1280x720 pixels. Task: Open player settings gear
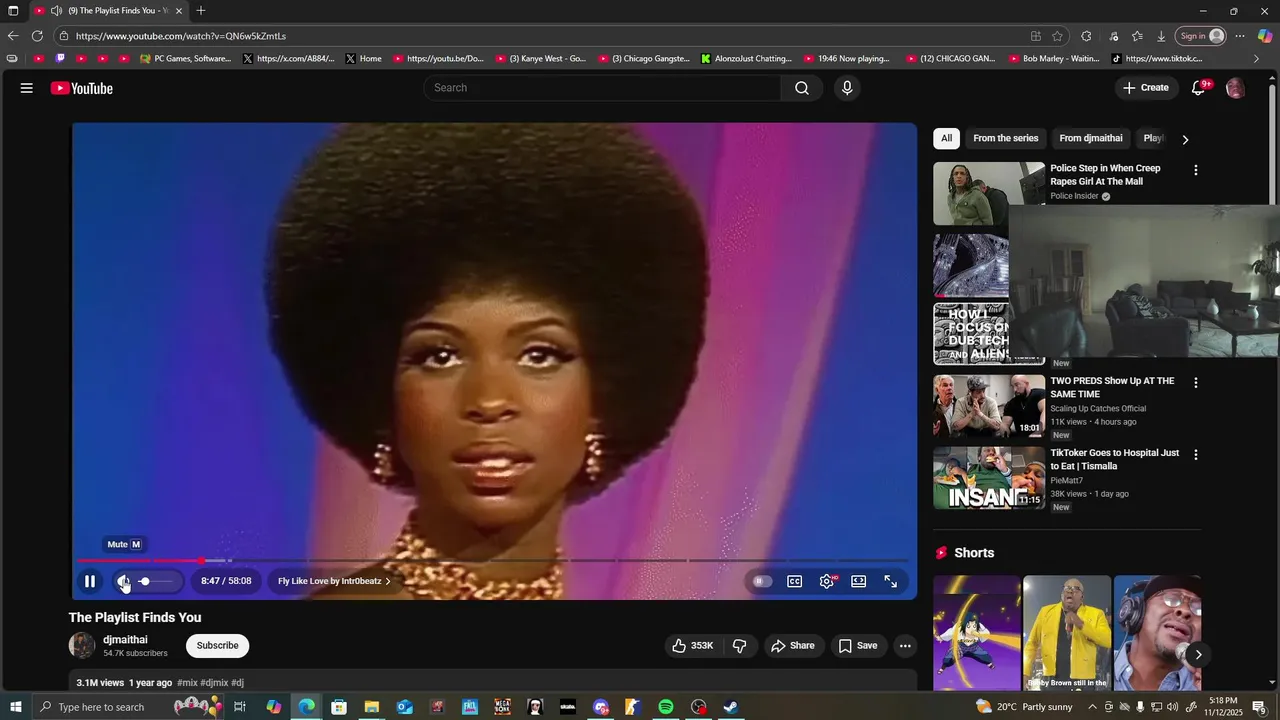click(827, 581)
